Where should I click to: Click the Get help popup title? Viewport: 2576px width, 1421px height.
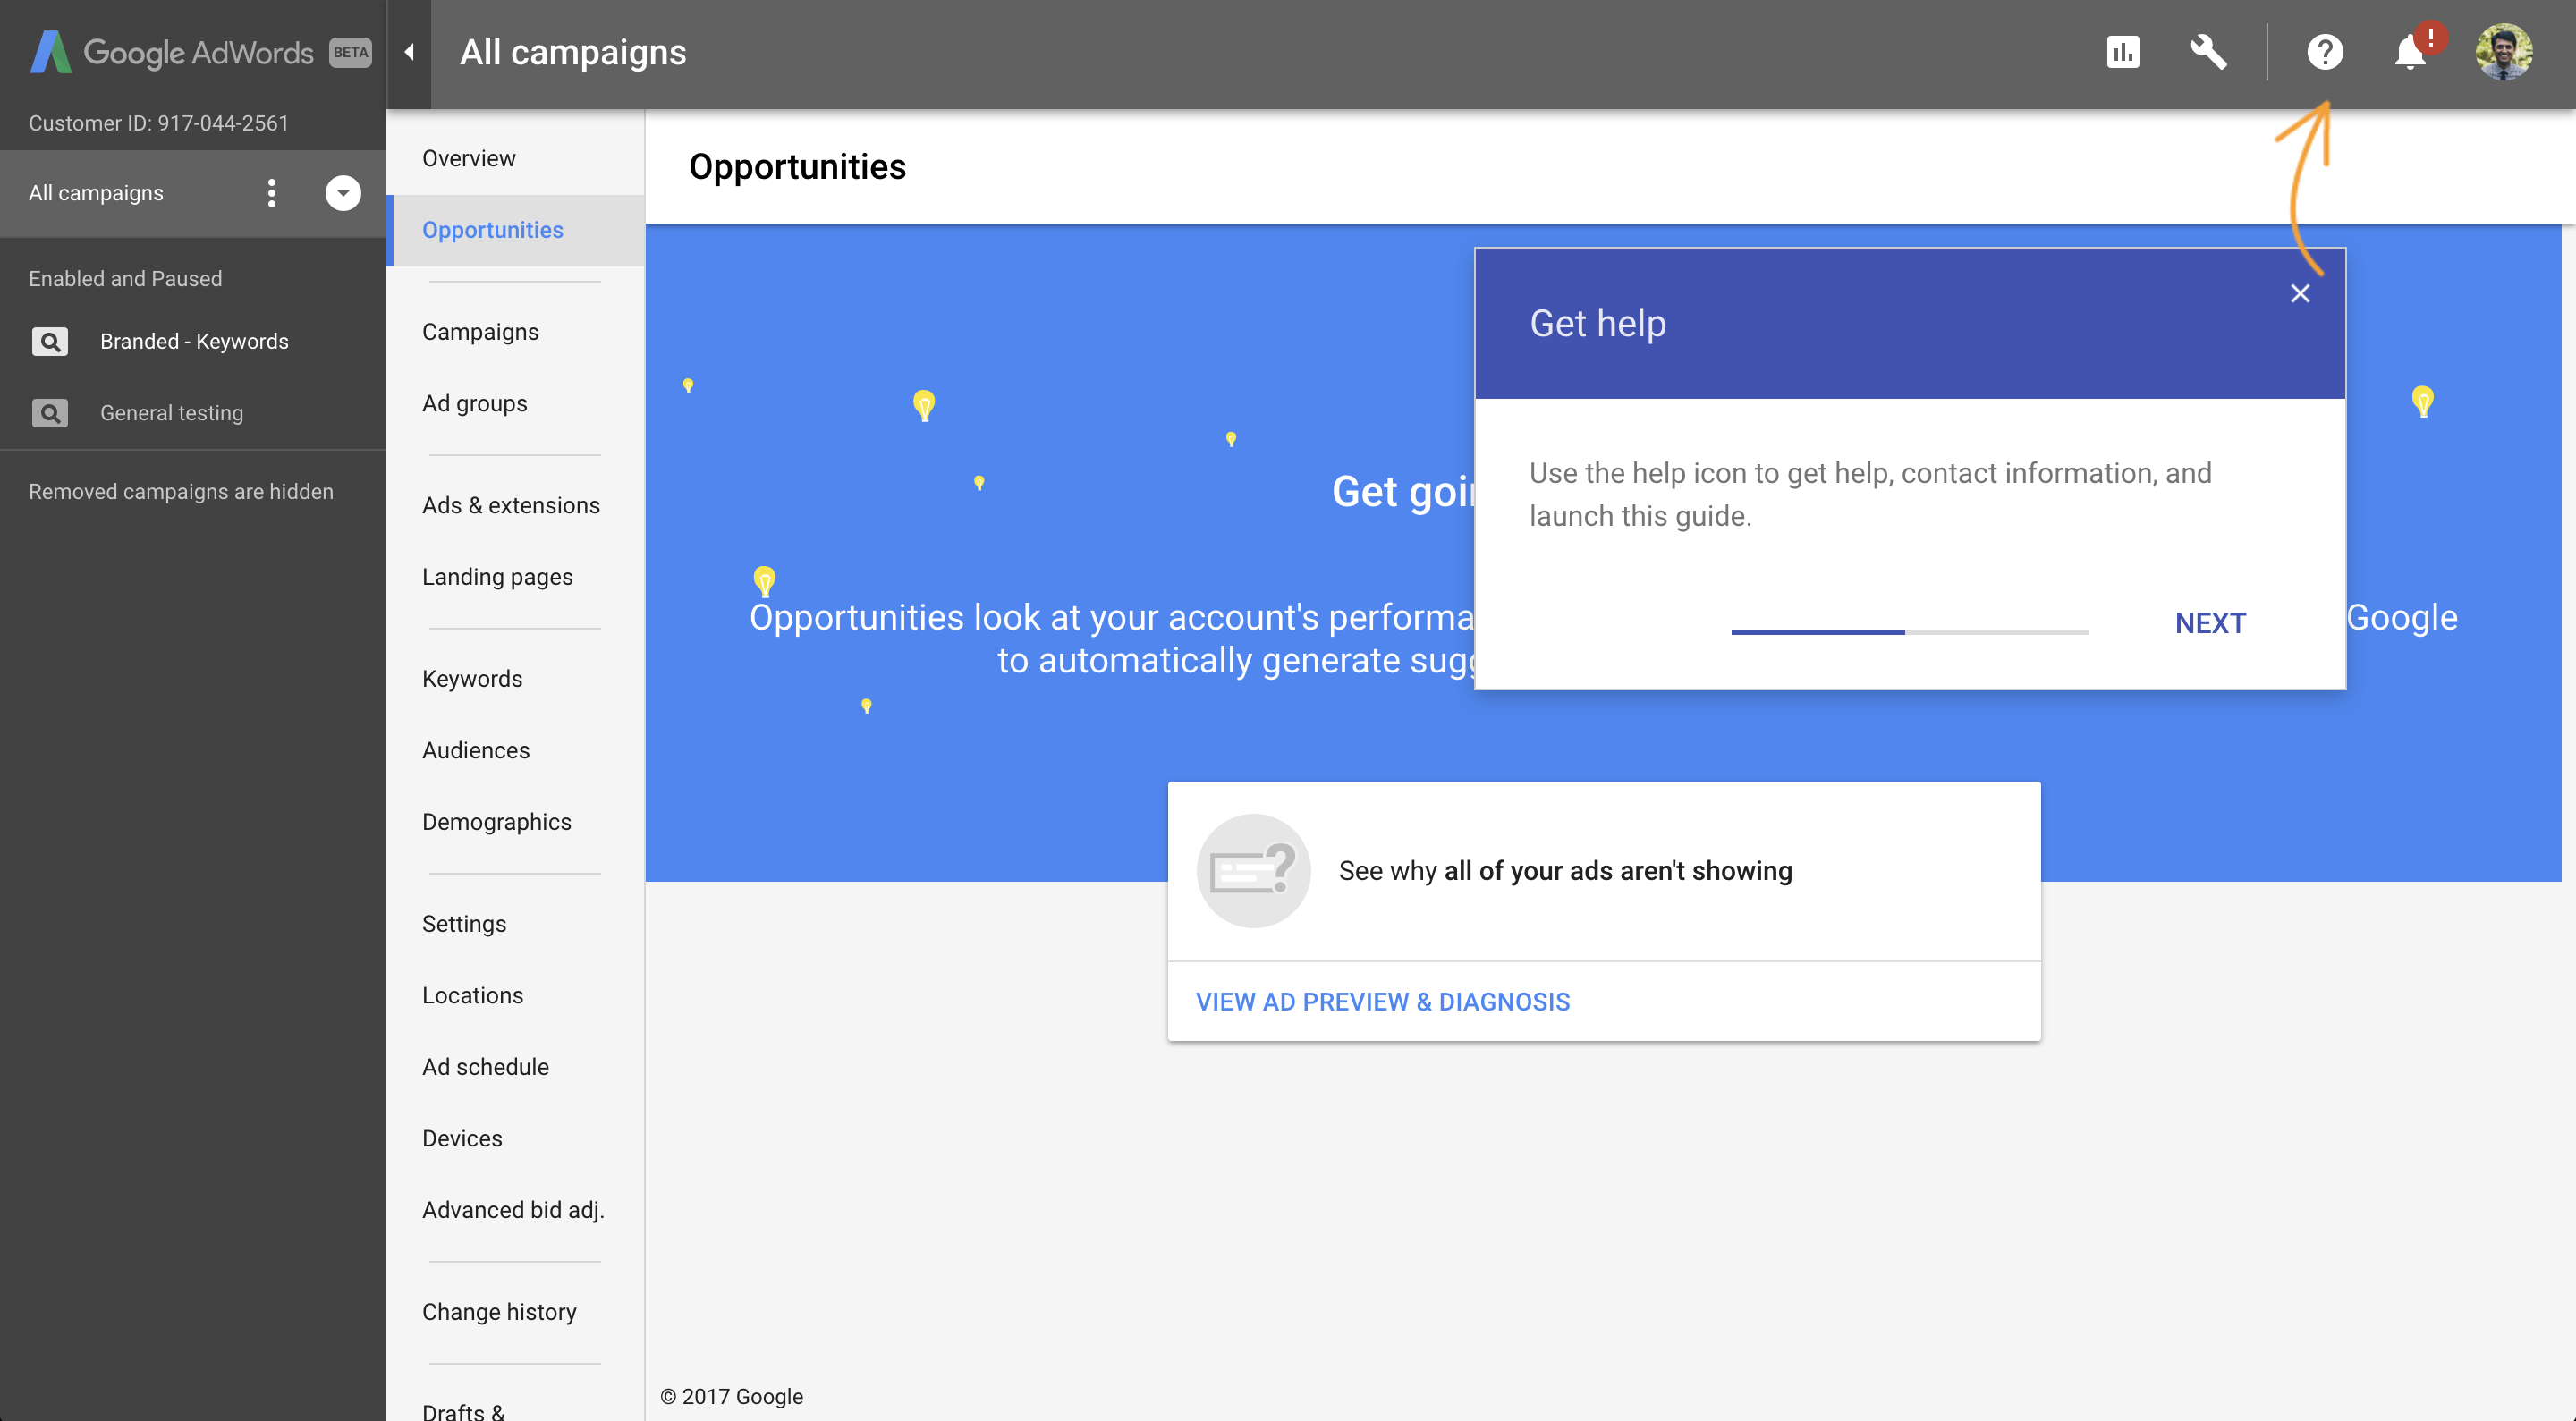tap(1597, 323)
